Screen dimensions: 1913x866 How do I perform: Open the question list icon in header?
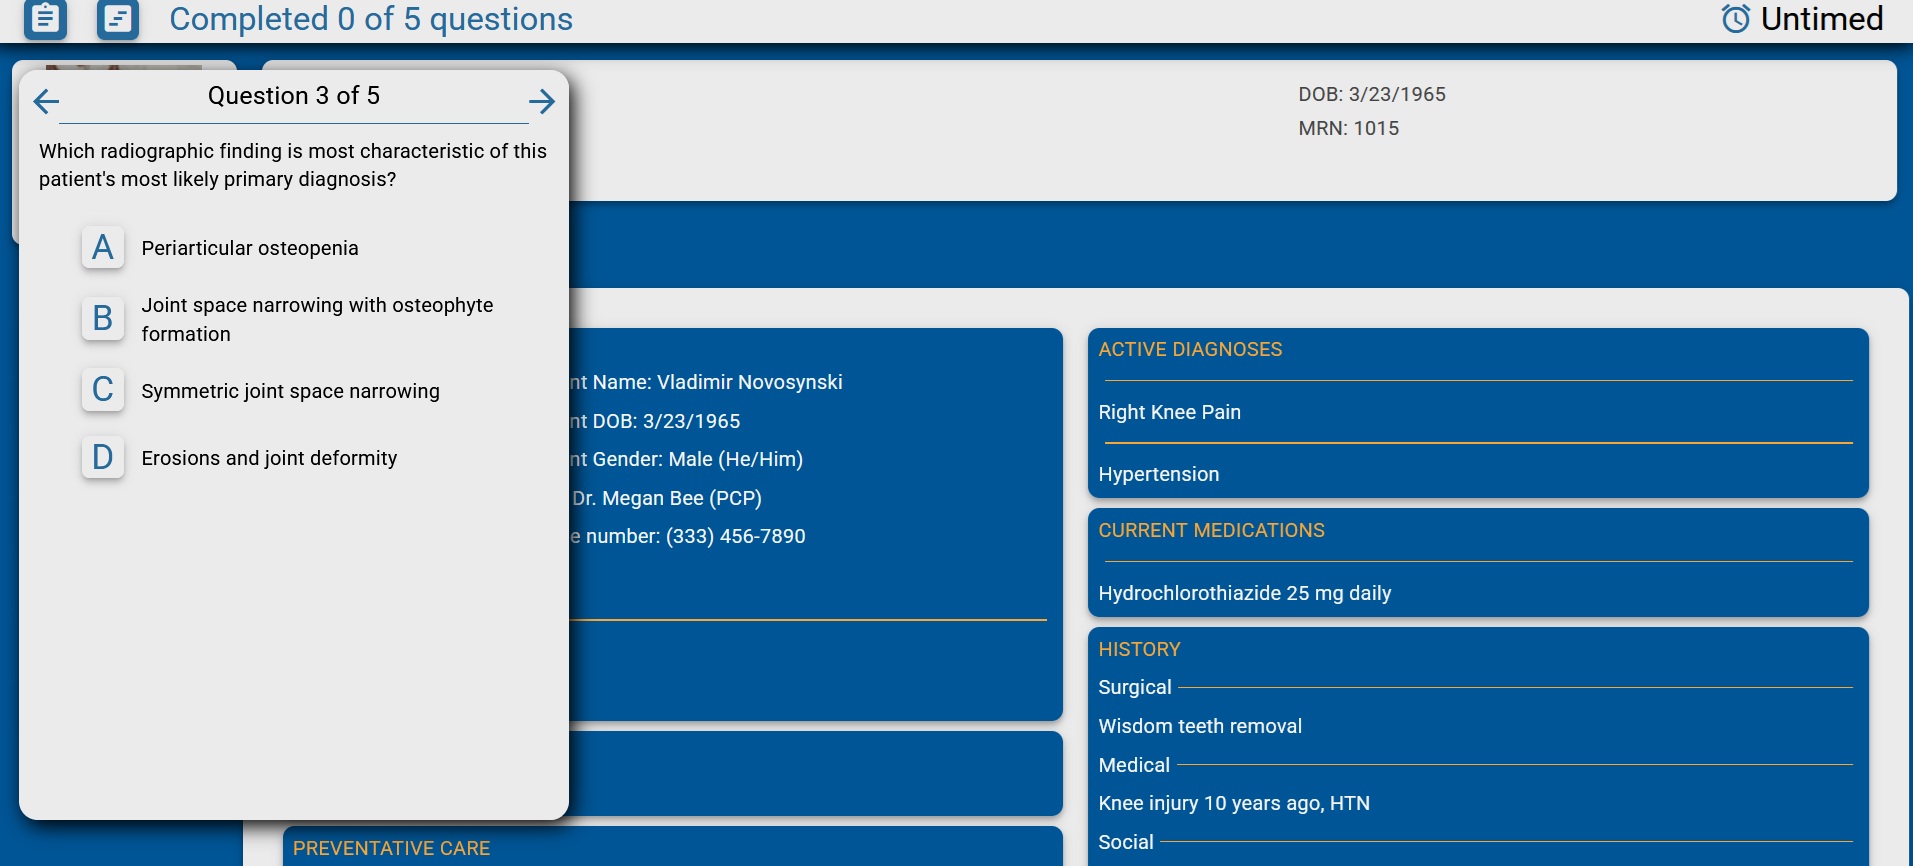pyautogui.click(x=118, y=18)
